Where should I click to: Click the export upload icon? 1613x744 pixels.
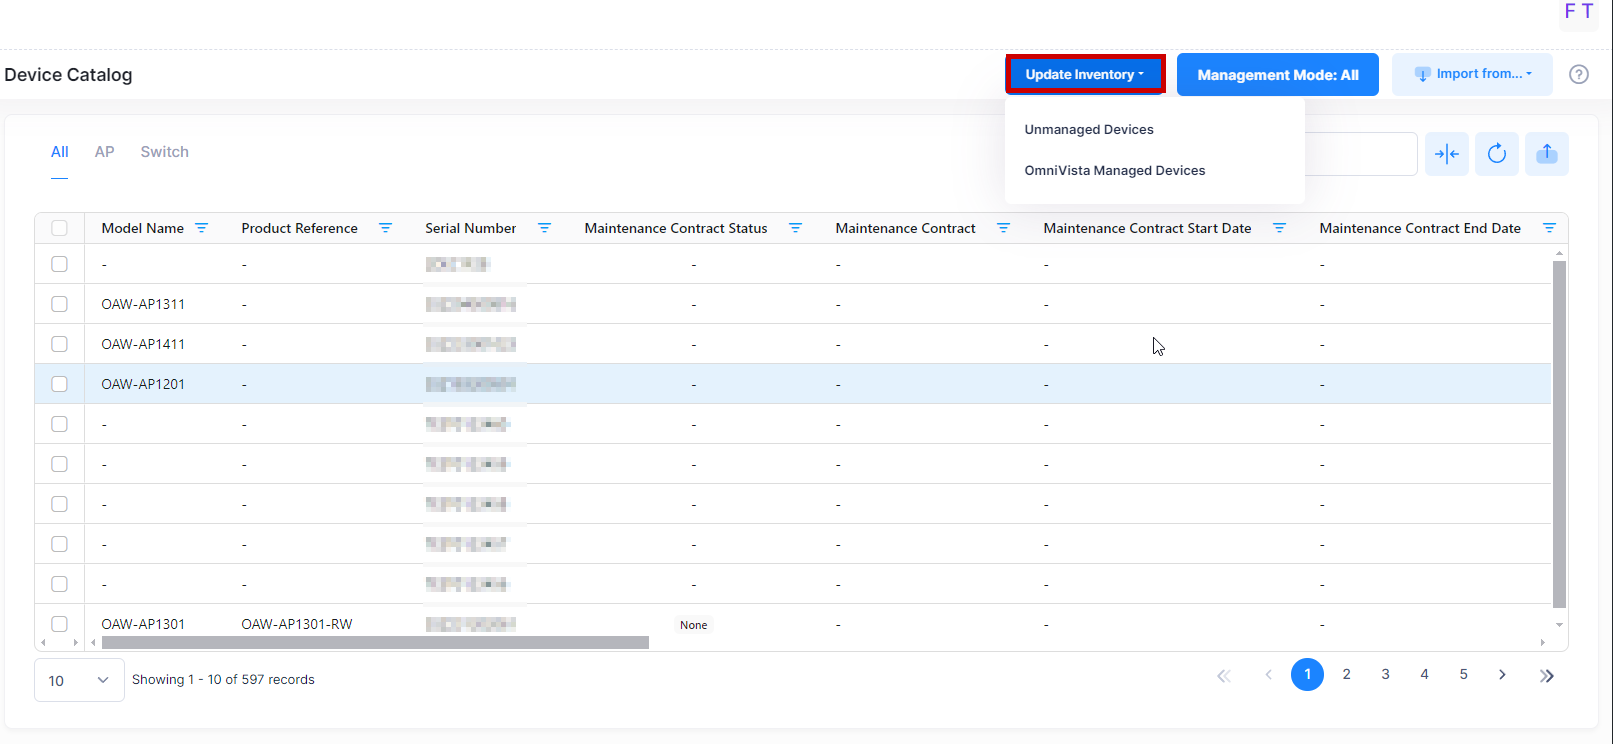[1546, 154]
